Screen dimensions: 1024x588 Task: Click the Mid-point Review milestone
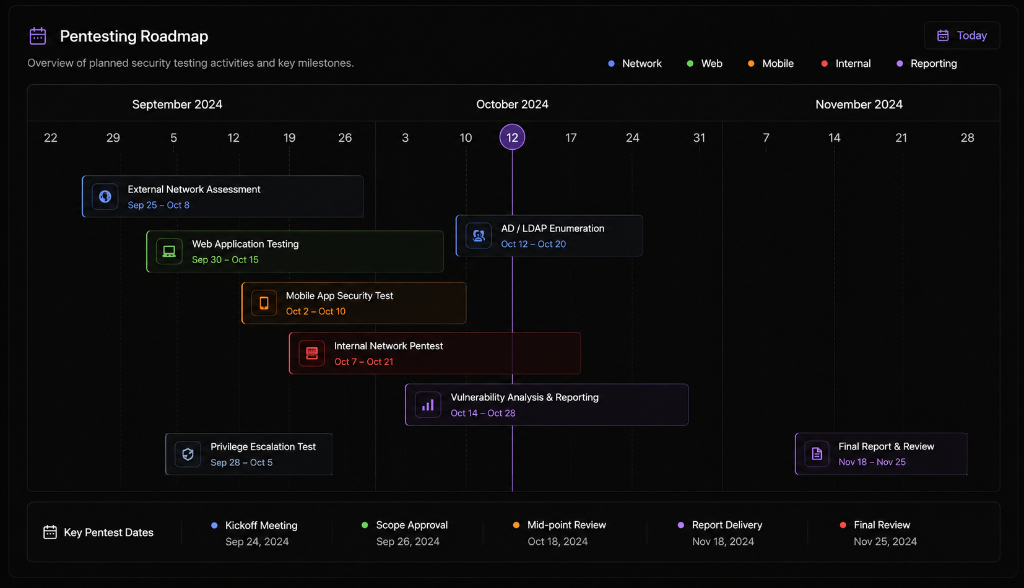(560, 533)
